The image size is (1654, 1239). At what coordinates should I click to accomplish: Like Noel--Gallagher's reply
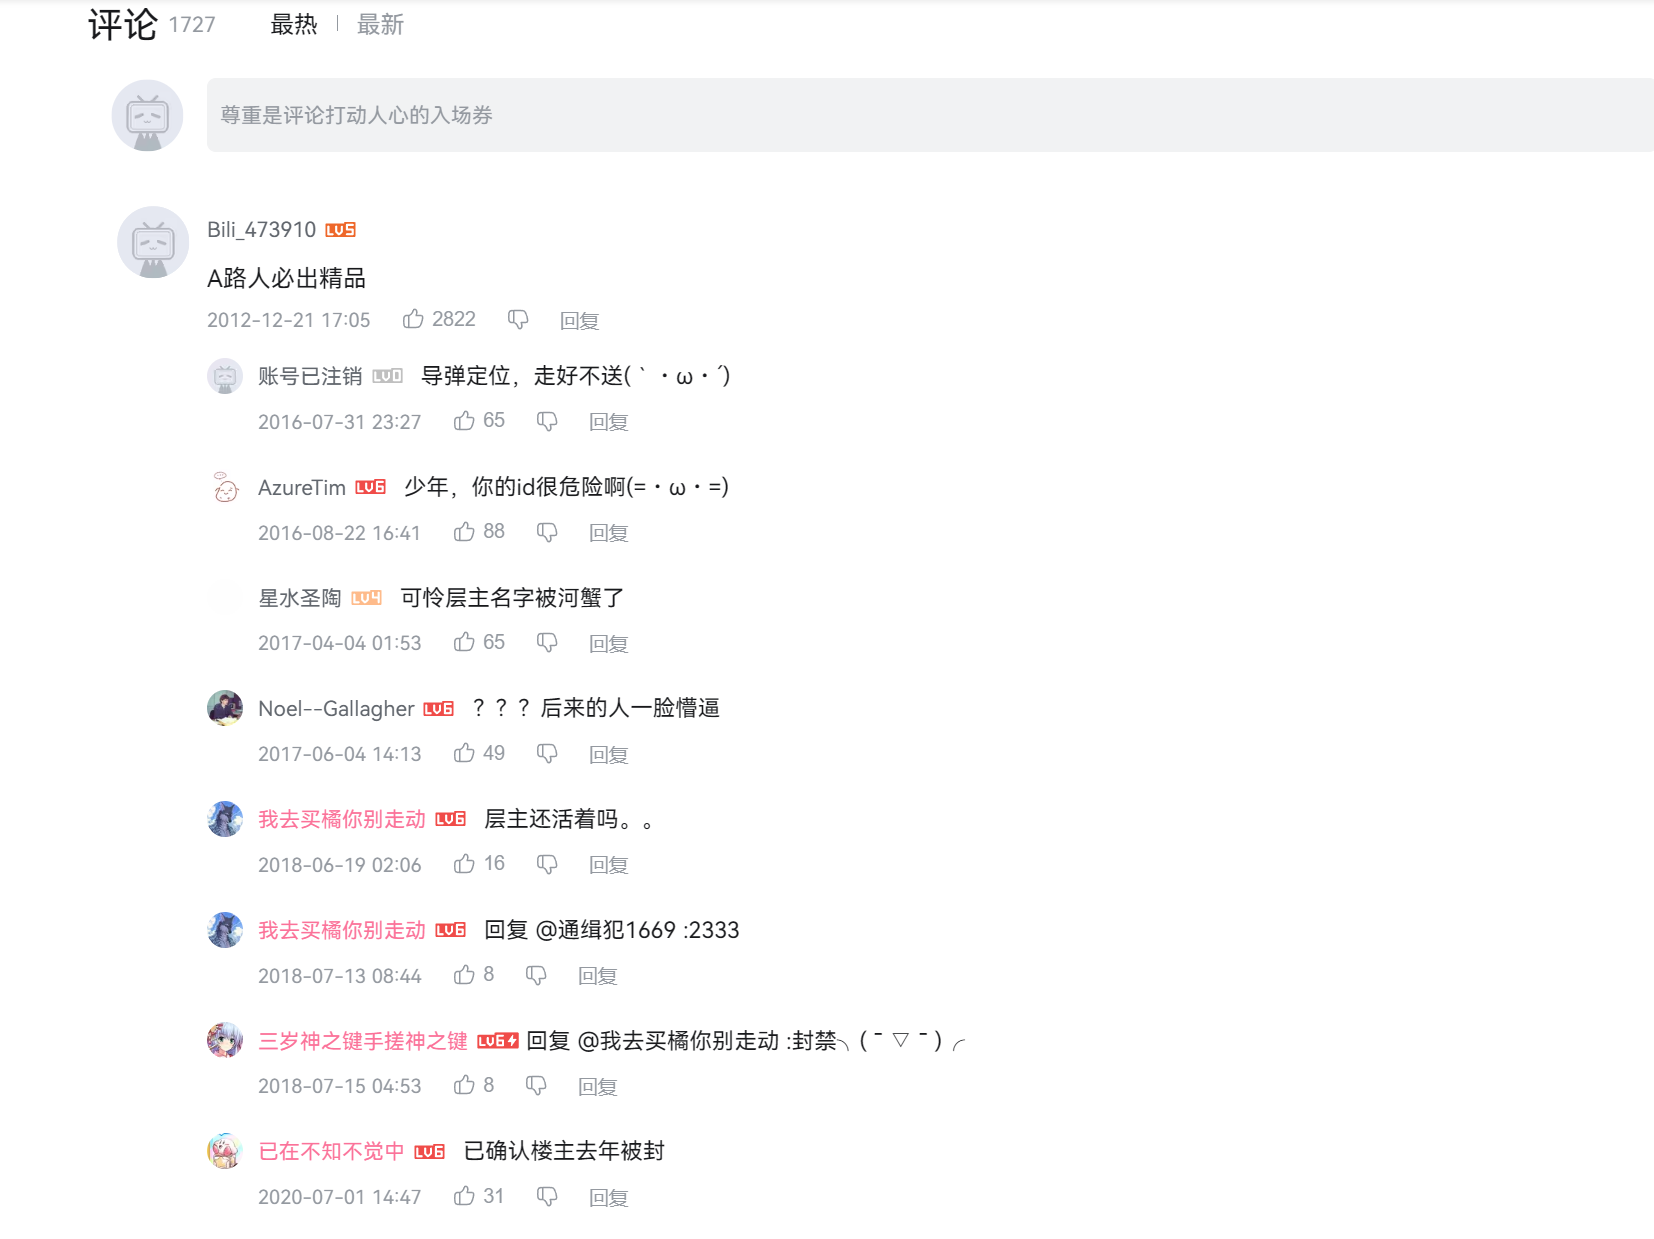point(464,753)
